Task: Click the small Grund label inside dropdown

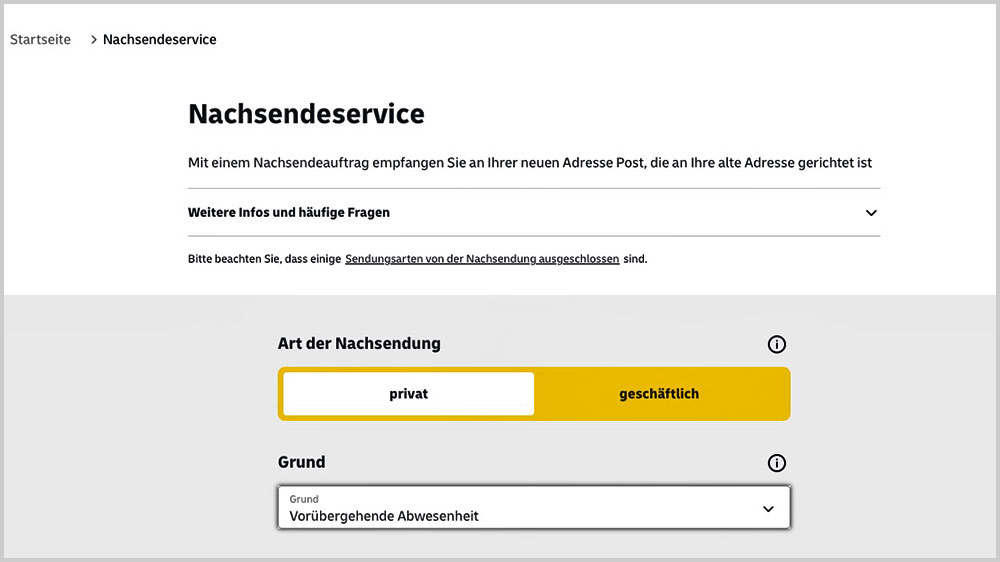Action: coord(304,499)
